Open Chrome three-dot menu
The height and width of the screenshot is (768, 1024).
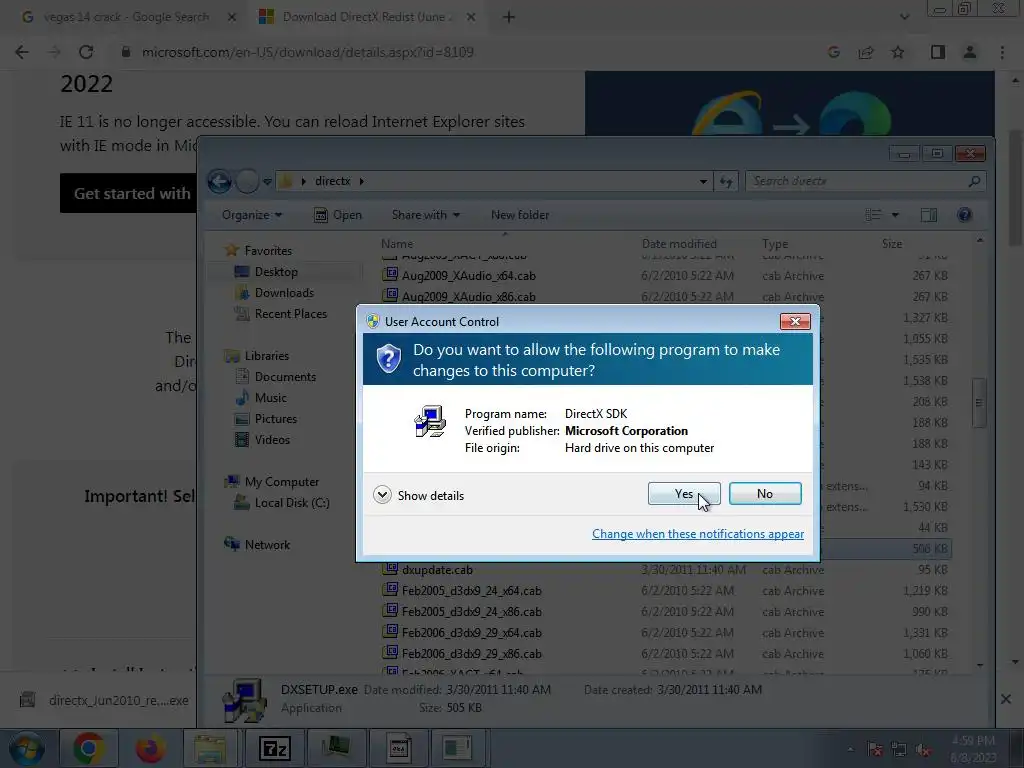[1002, 52]
